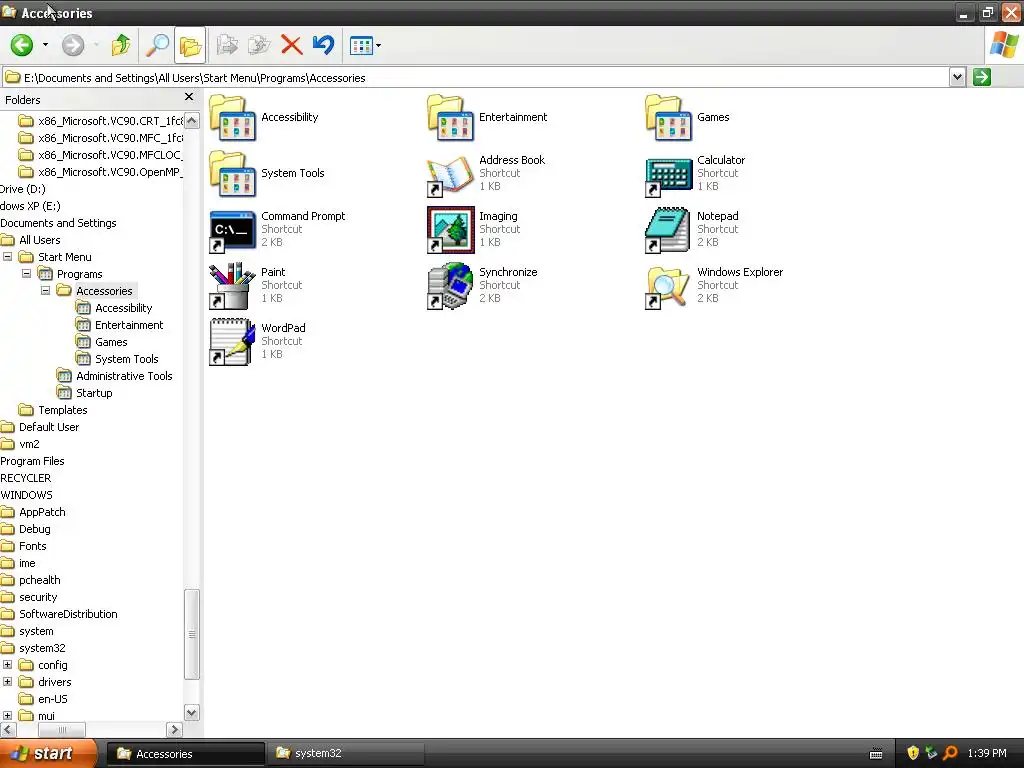Click the keyboard icon in taskbar

point(876,754)
